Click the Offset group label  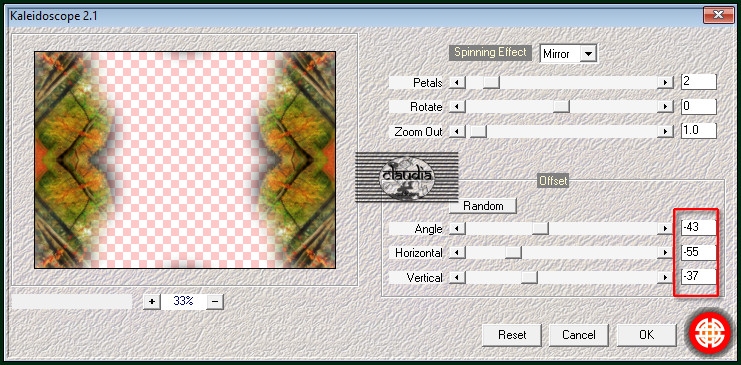point(553,180)
